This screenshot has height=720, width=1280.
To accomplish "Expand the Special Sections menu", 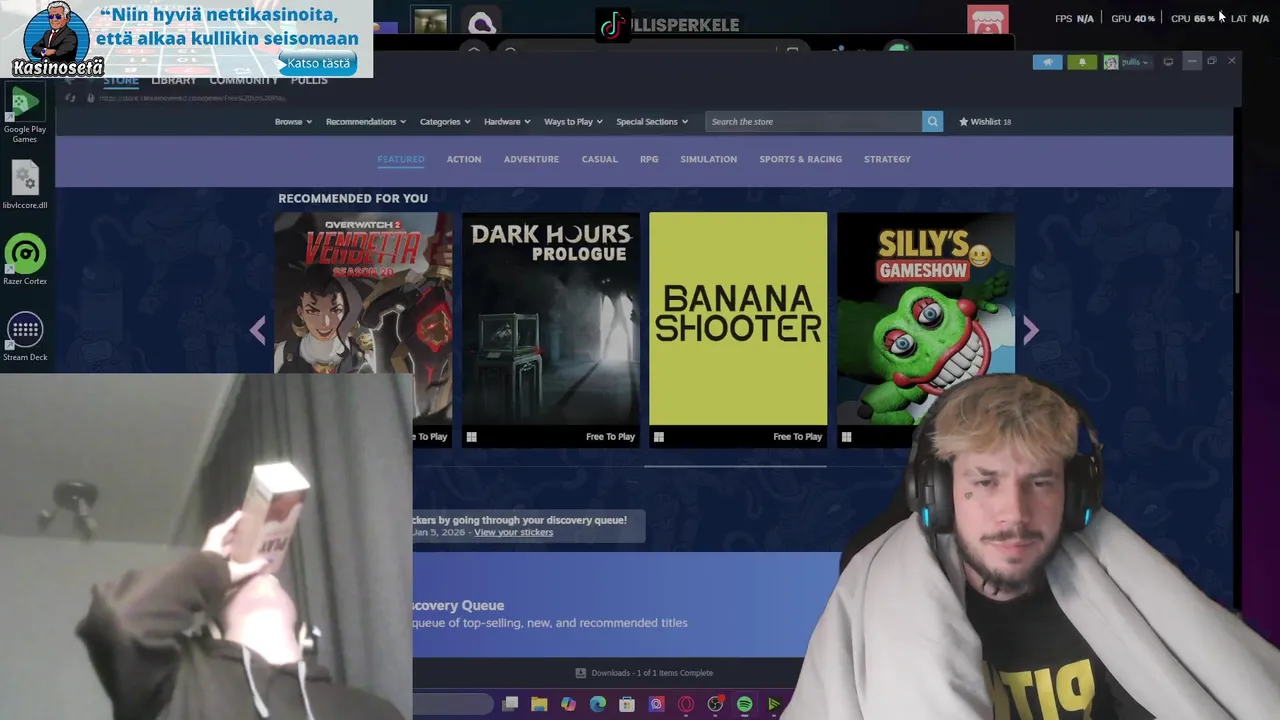I will 652,122.
